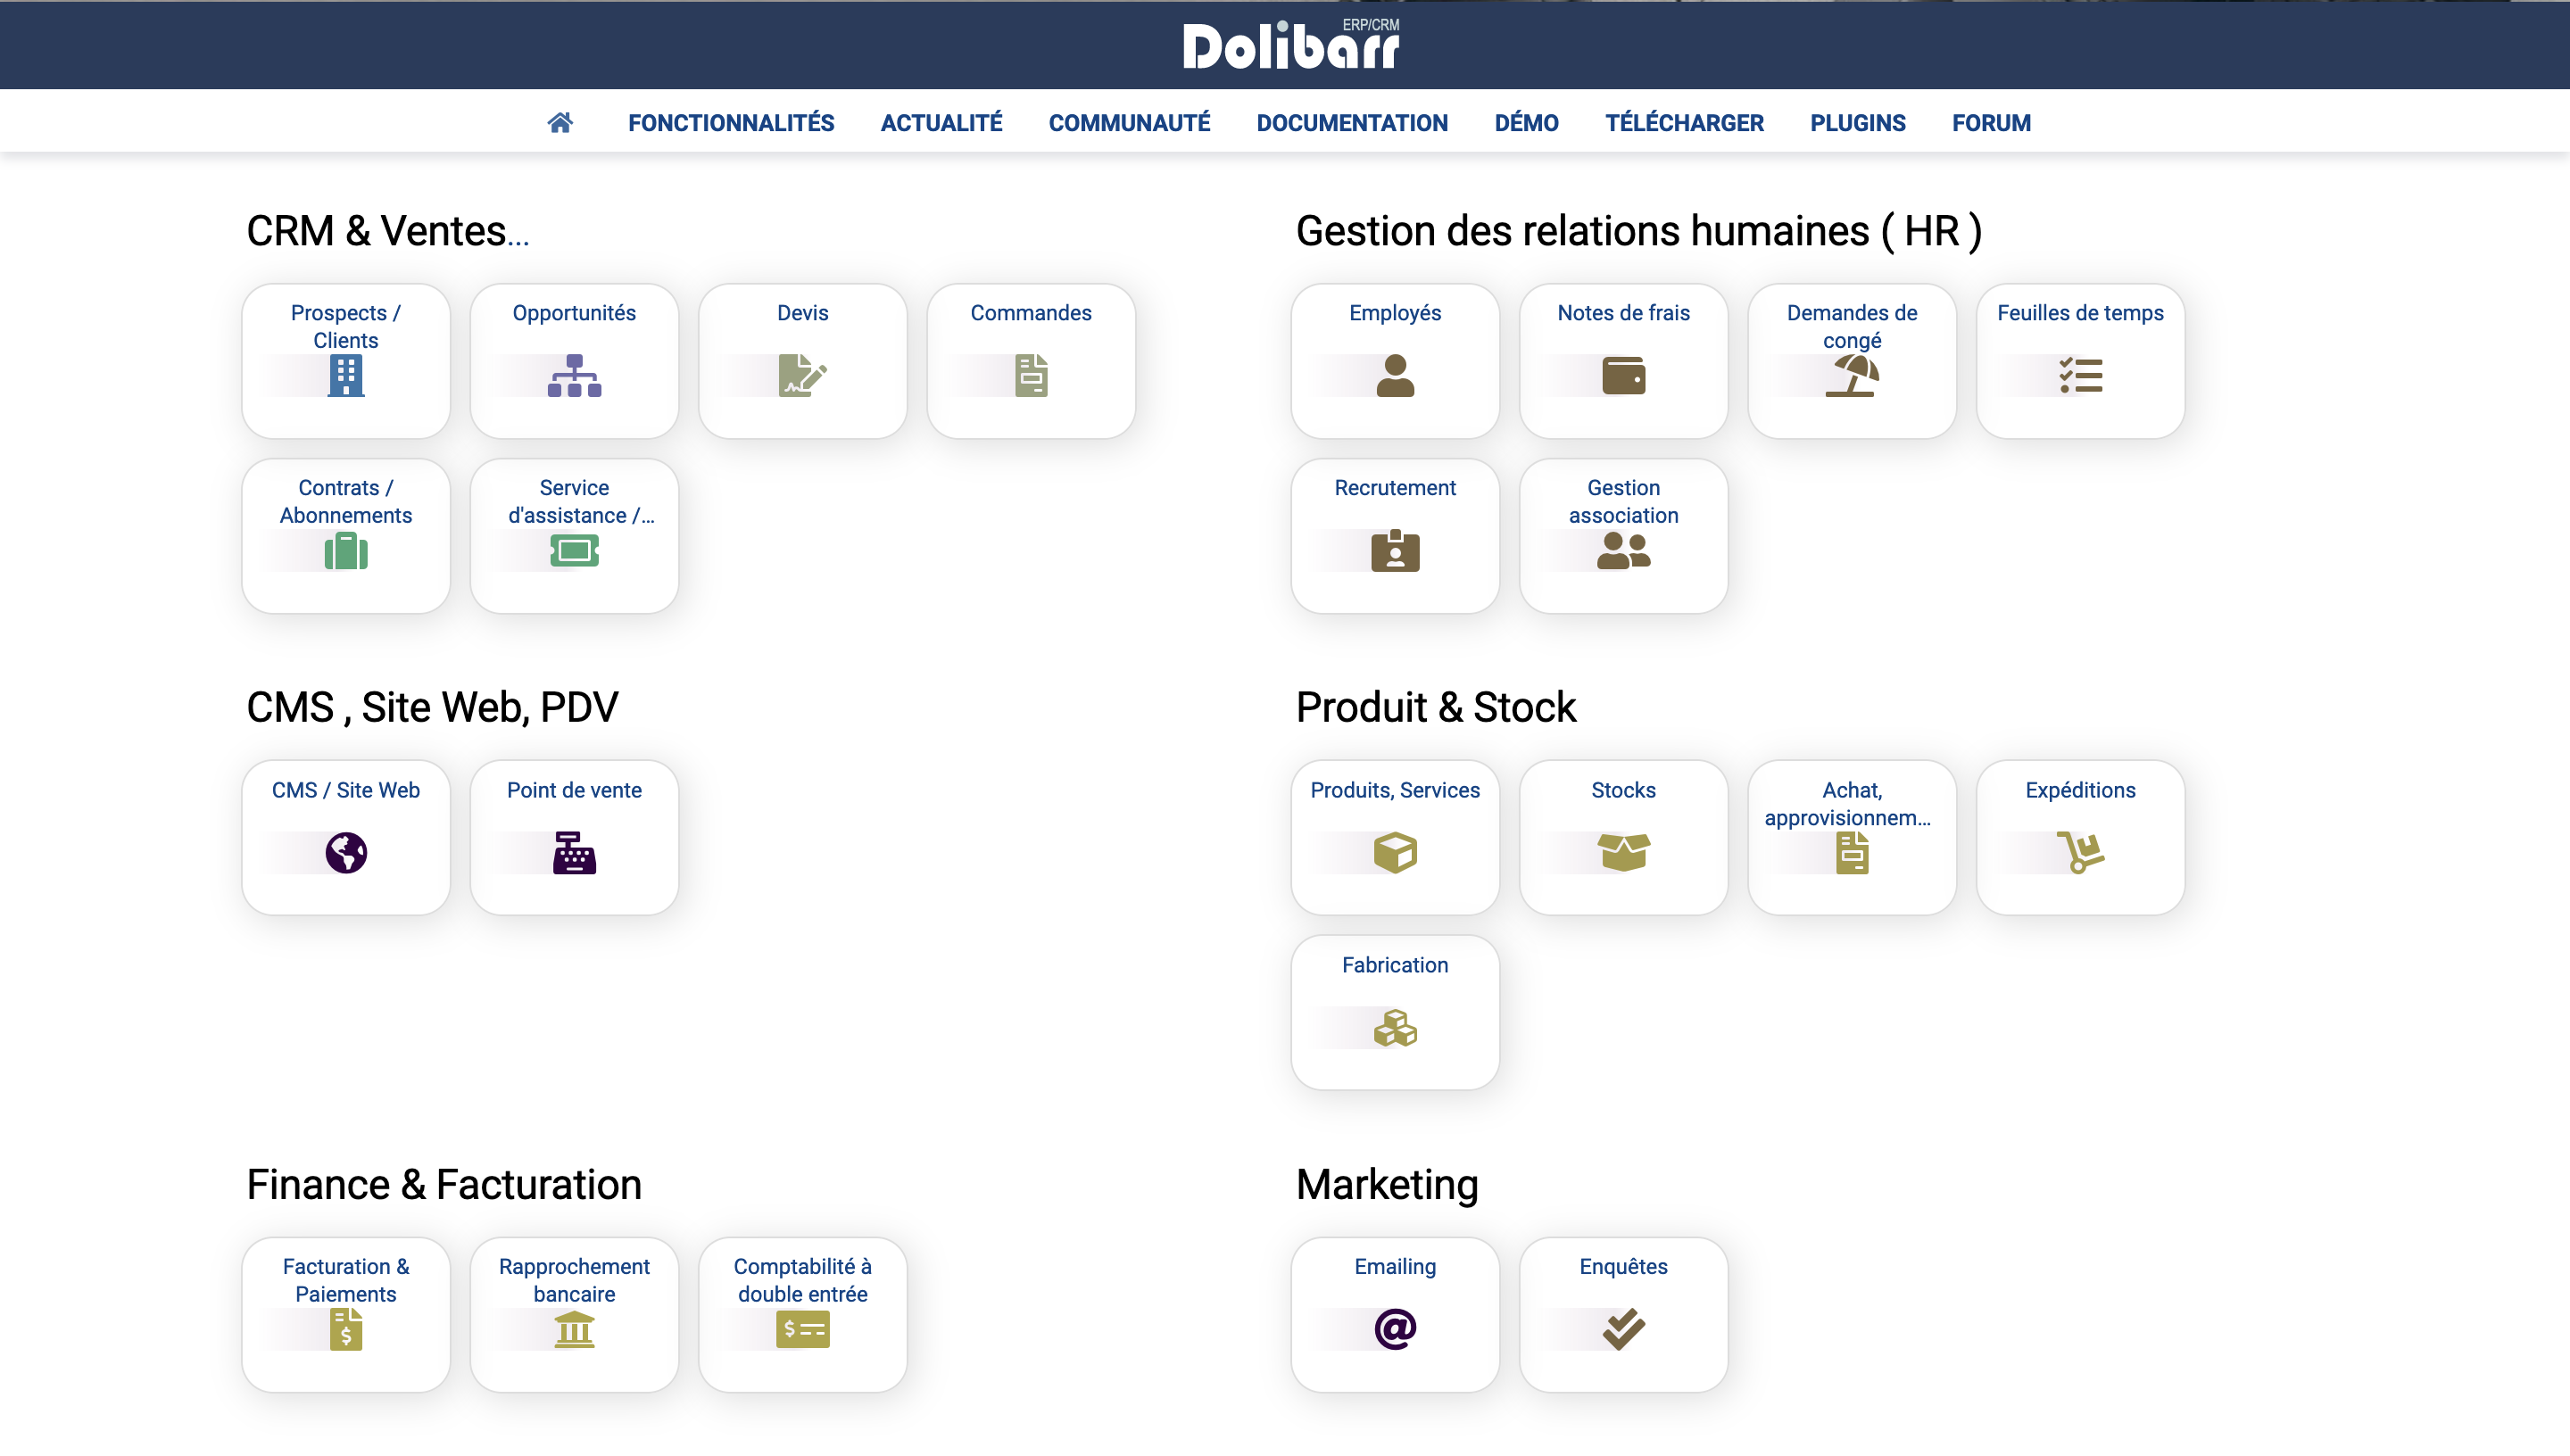2570x1456 pixels.
Task: Follow the Comptabilité à double entrée link
Action: click(x=802, y=1280)
